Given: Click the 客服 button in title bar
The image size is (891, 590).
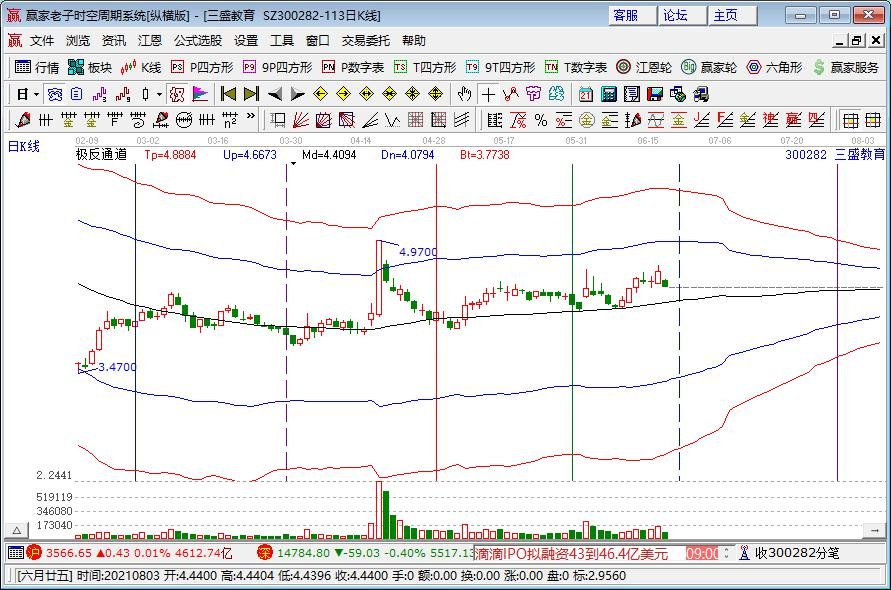Looking at the screenshot, I should (x=625, y=15).
